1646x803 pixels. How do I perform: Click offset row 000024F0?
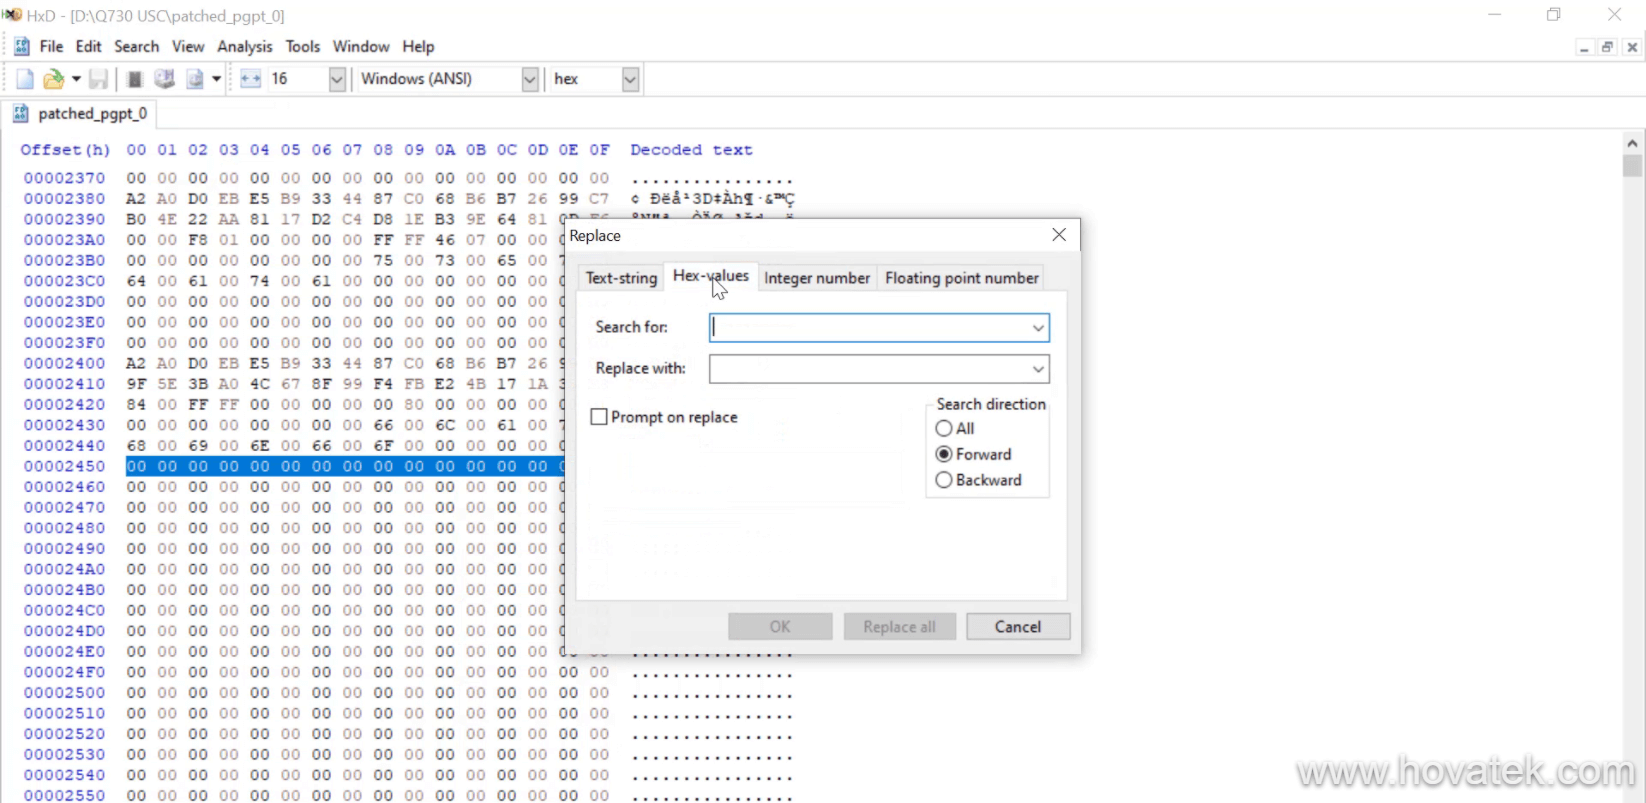click(65, 672)
